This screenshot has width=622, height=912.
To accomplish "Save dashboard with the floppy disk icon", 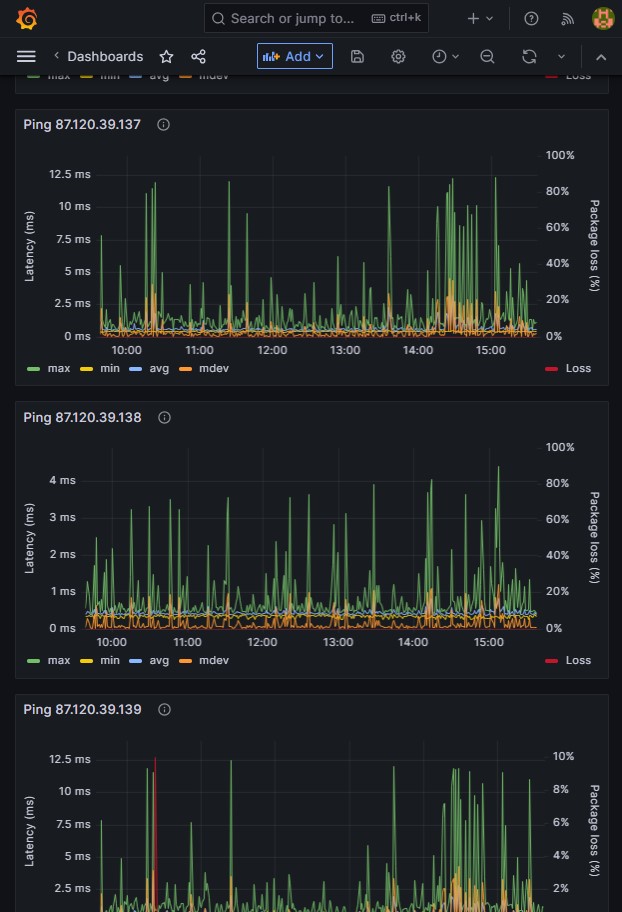I will click(x=357, y=56).
